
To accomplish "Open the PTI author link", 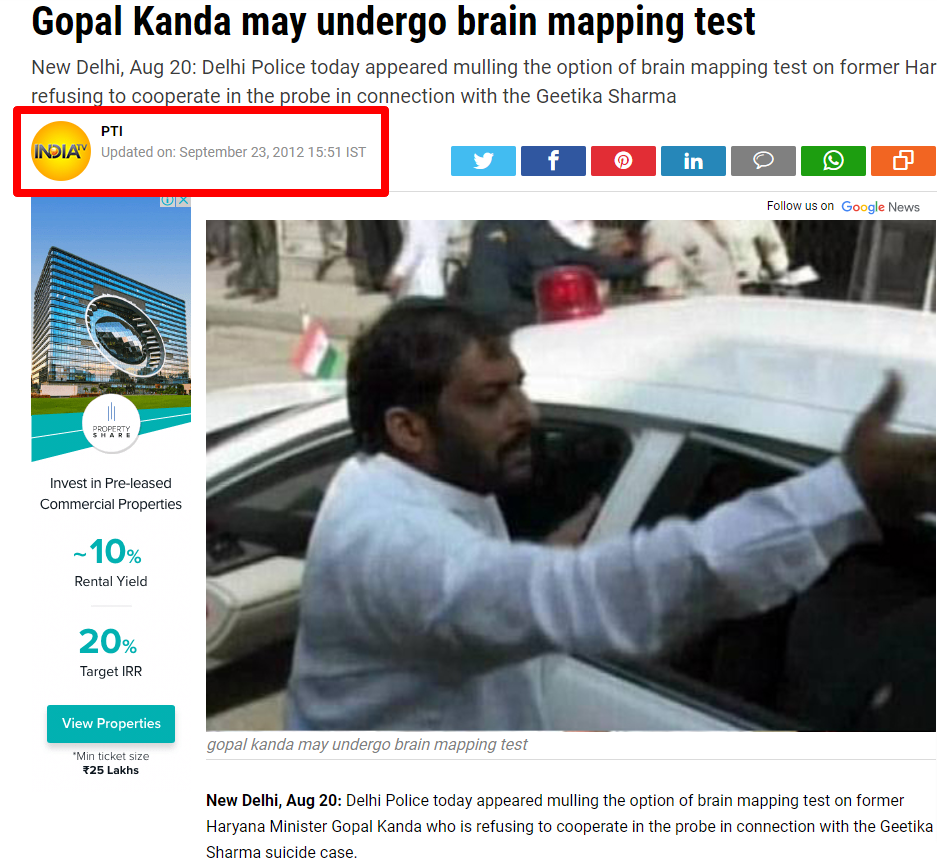I will point(112,131).
